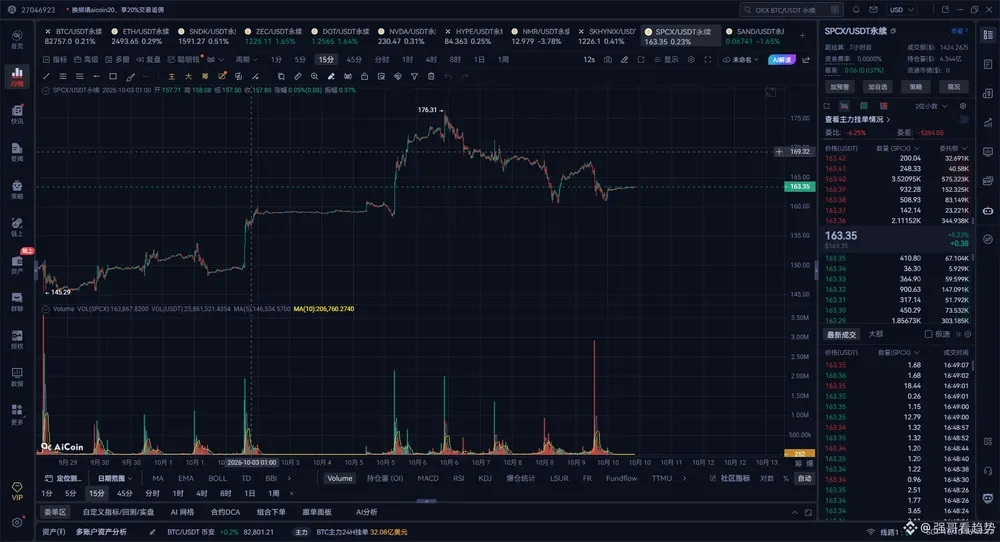
Task: Toggle visibility of Volume indicator legend
Action: 46,309
